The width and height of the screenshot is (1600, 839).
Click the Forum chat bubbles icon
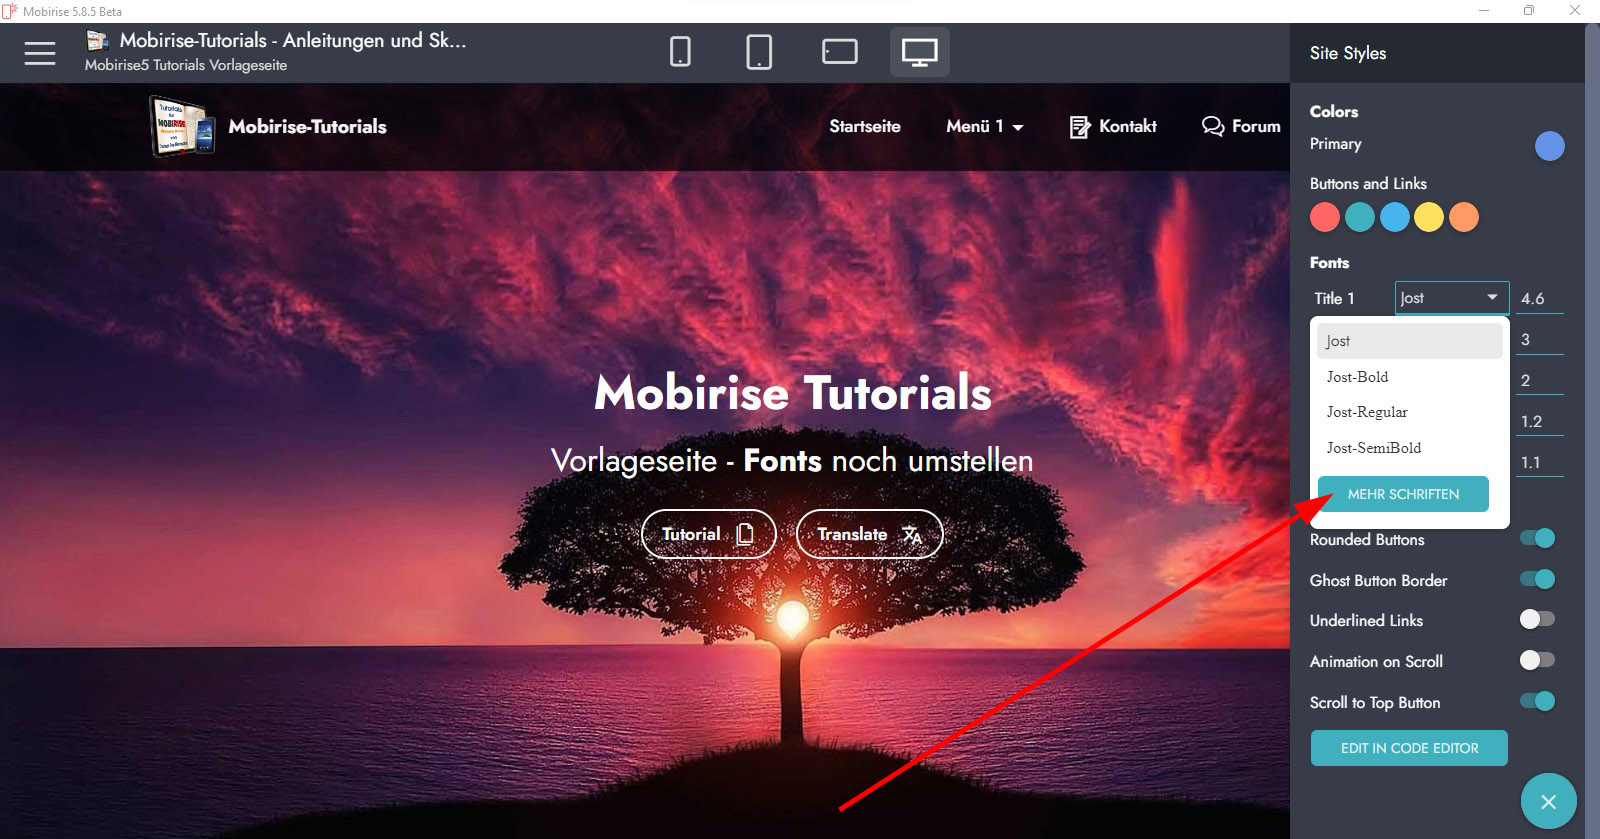tap(1213, 126)
